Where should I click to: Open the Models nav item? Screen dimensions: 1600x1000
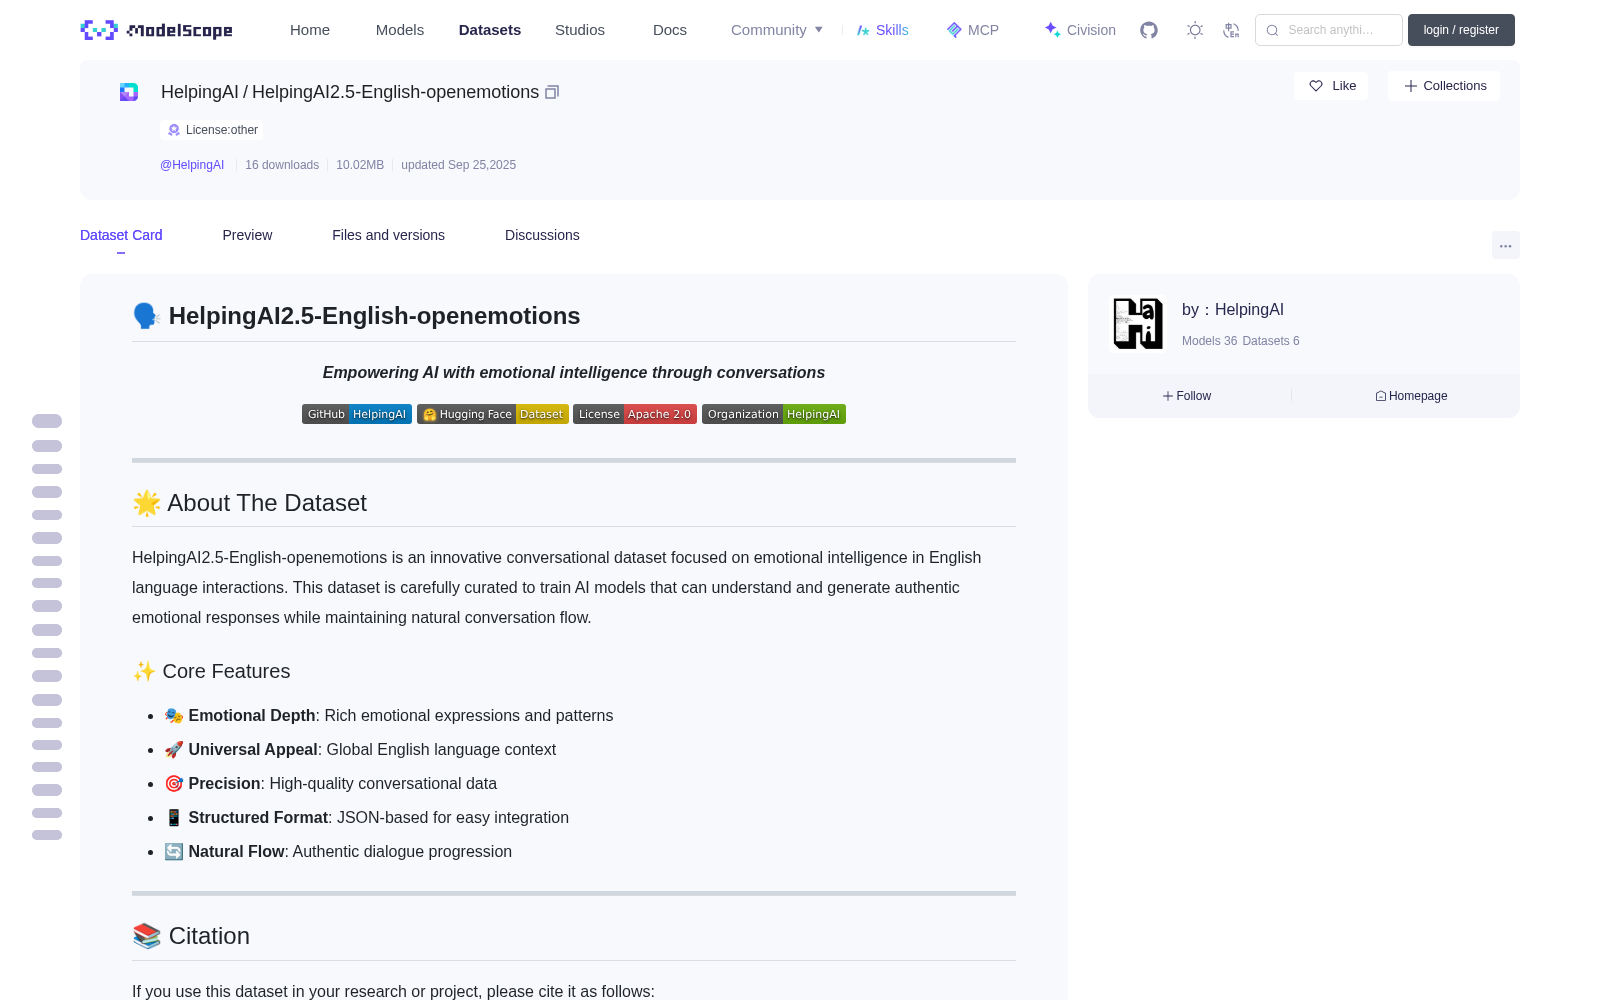[x=400, y=30]
